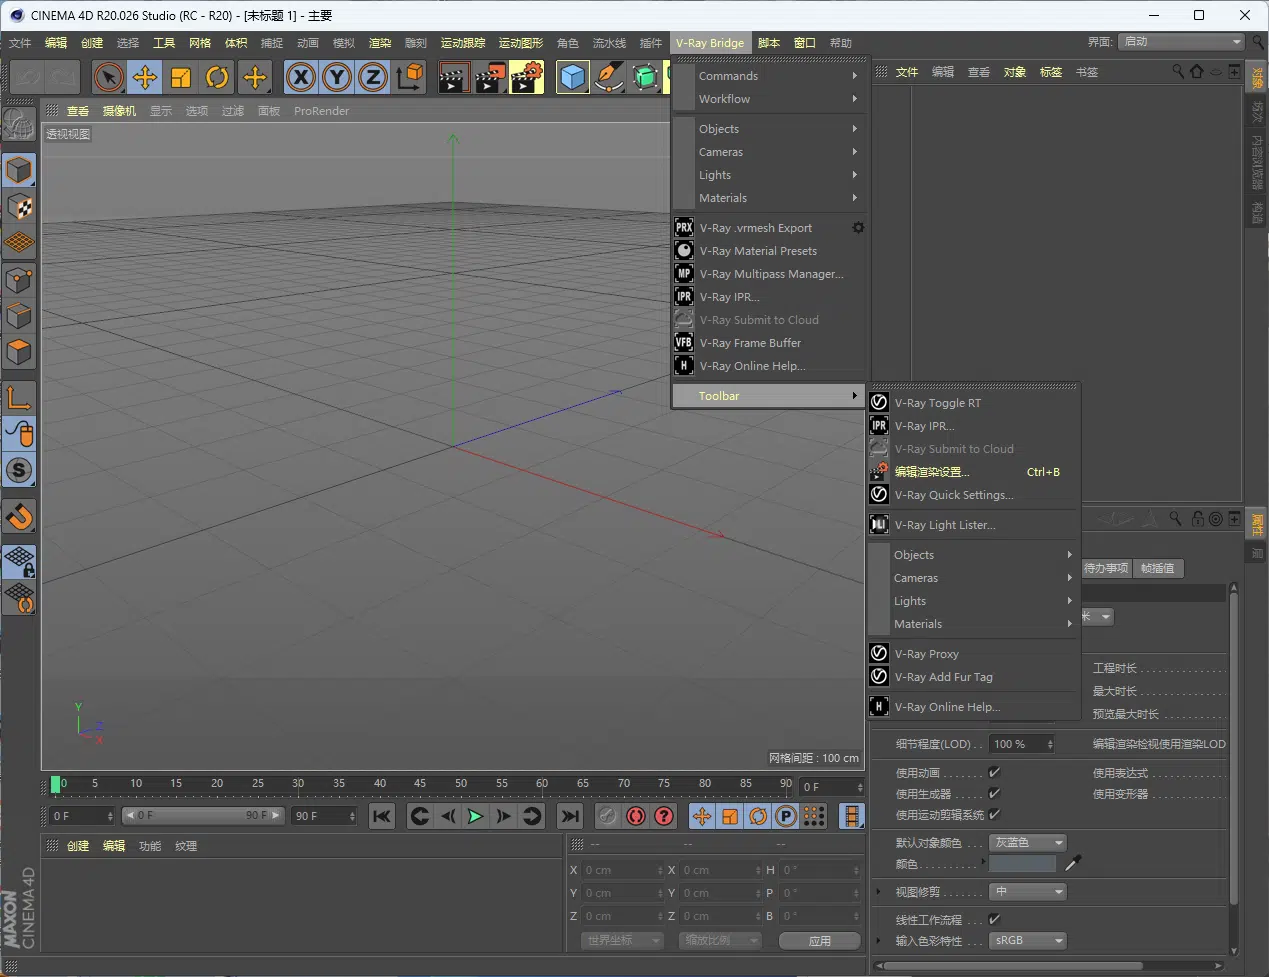
Task: Toggle 使用运动剪辑系统 checkbox
Action: click(994, 814)
